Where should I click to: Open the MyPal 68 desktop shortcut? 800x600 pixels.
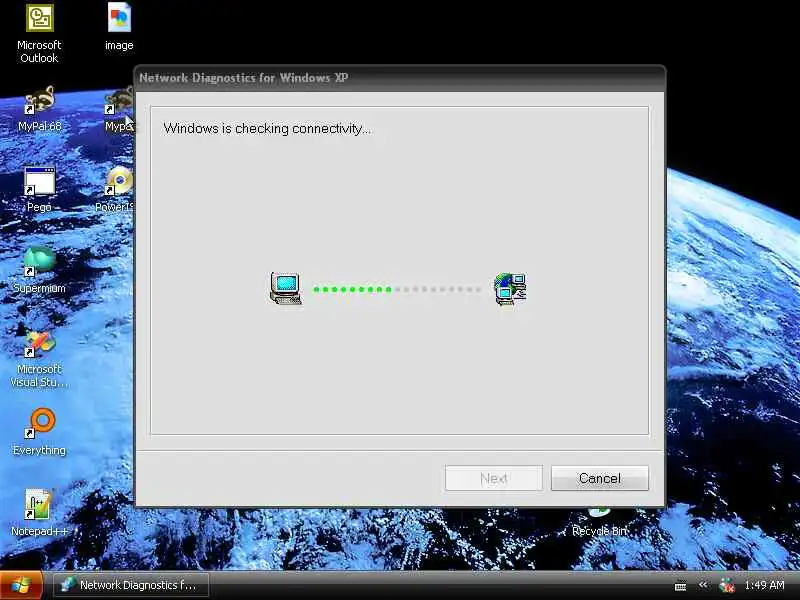click(x=39, y=109)
